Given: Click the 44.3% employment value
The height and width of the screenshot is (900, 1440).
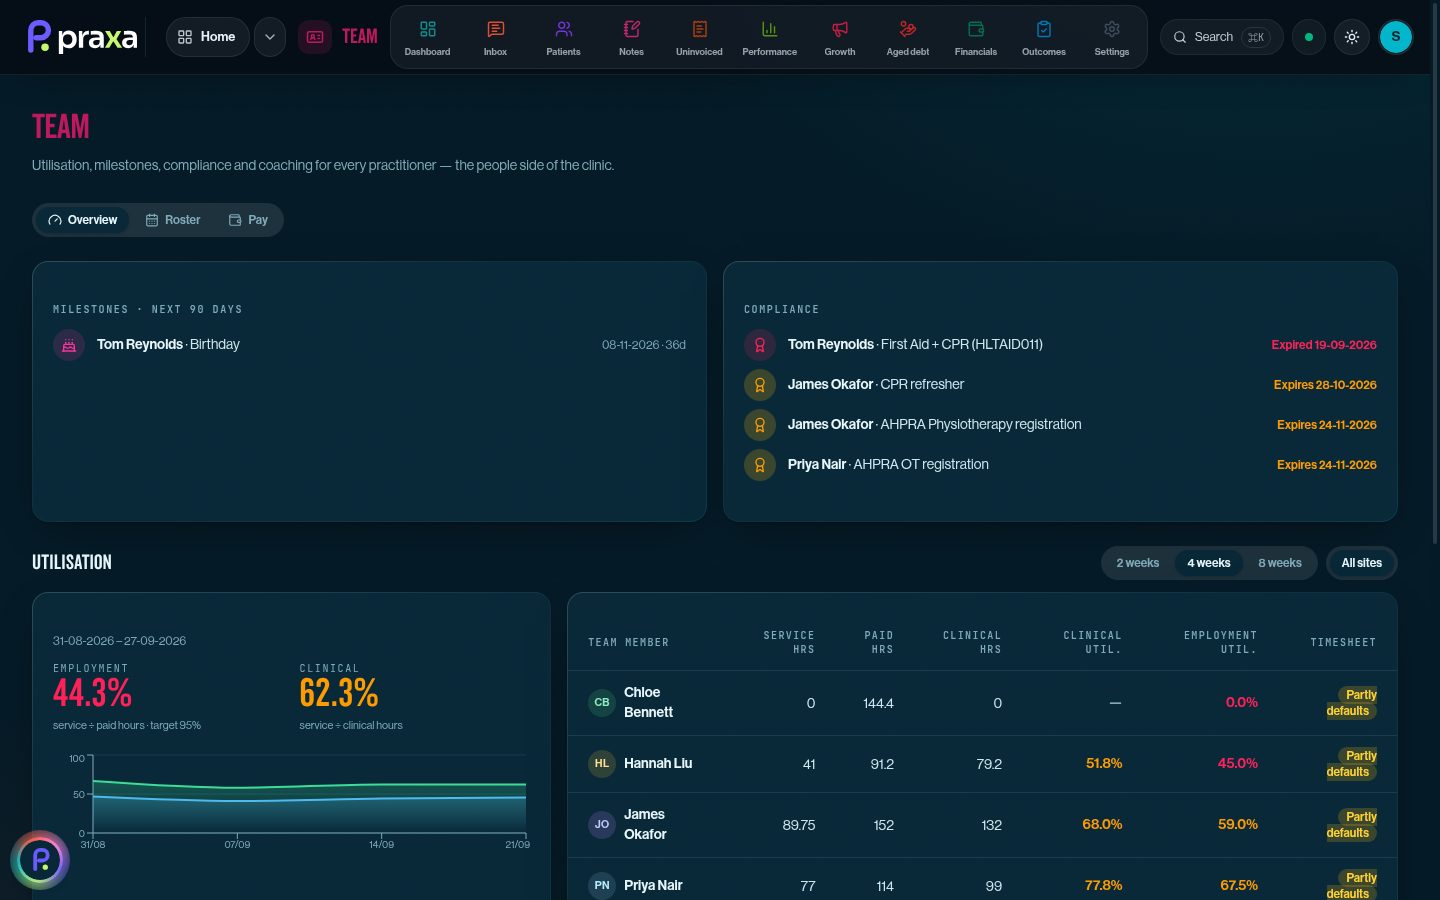Looking at the screenshot, I should [92, 693].
